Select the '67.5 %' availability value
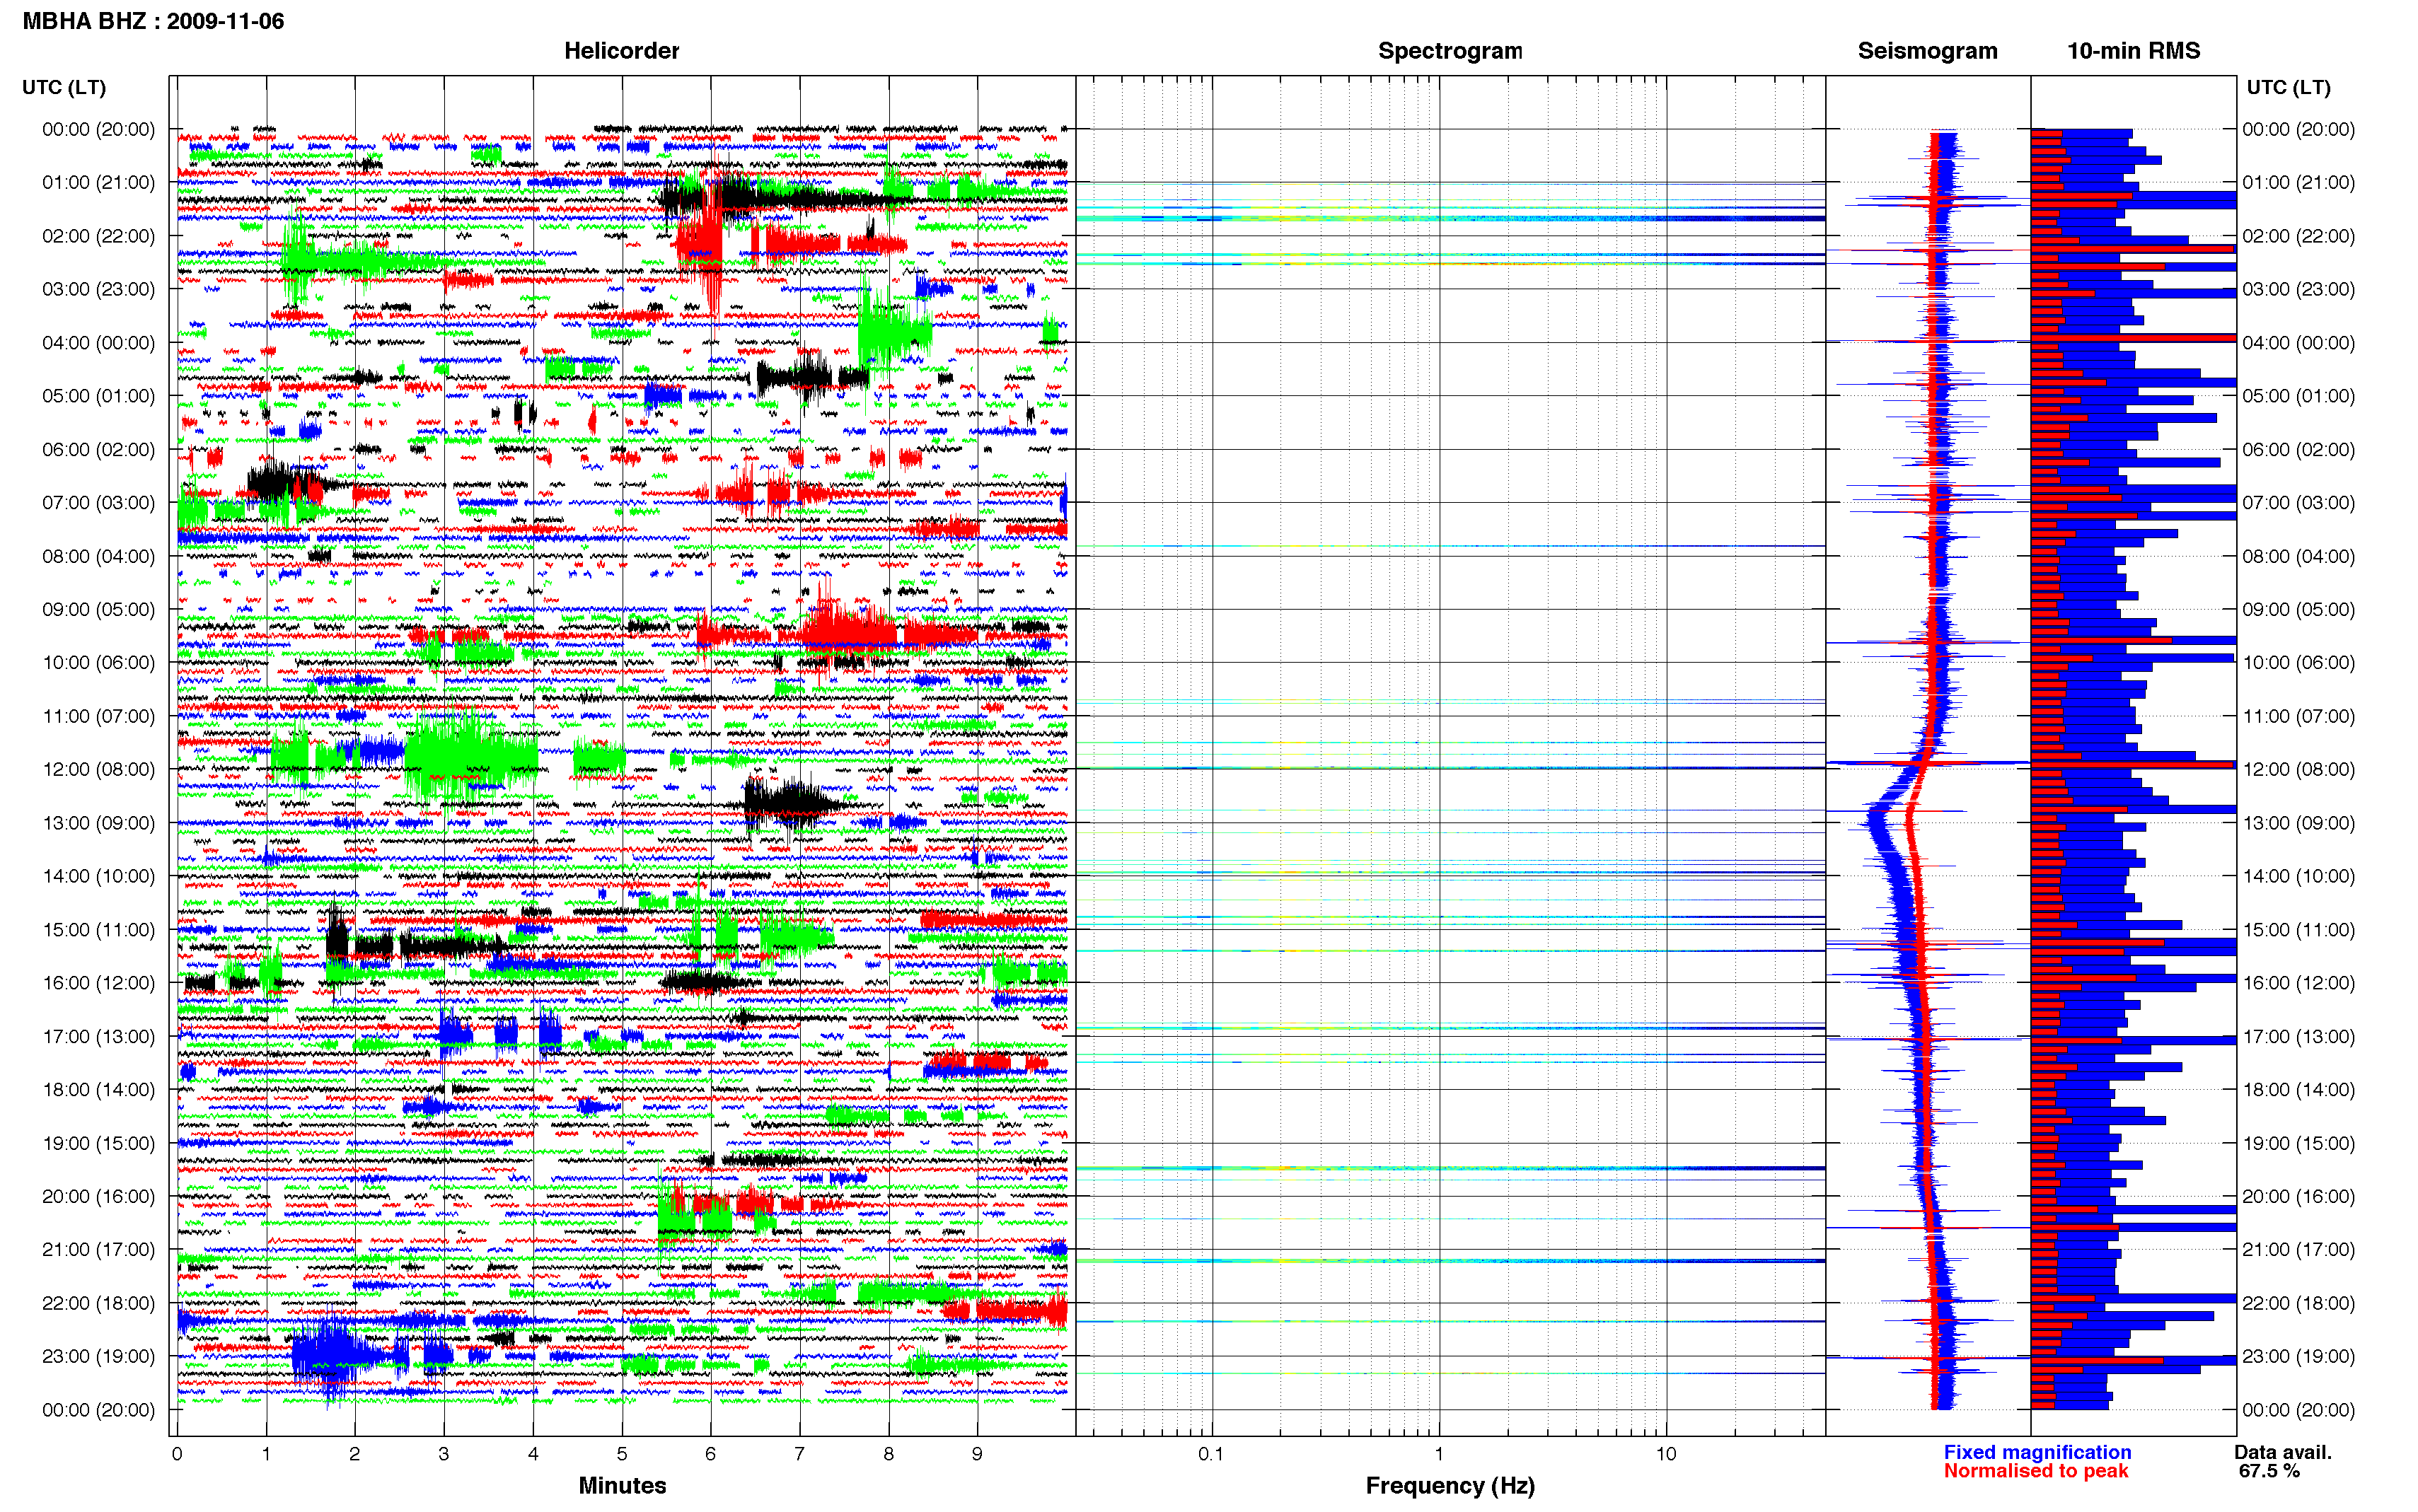Image resolution: width=2418 pixels, height=1512 pixels. [x=2269, y=1471]
